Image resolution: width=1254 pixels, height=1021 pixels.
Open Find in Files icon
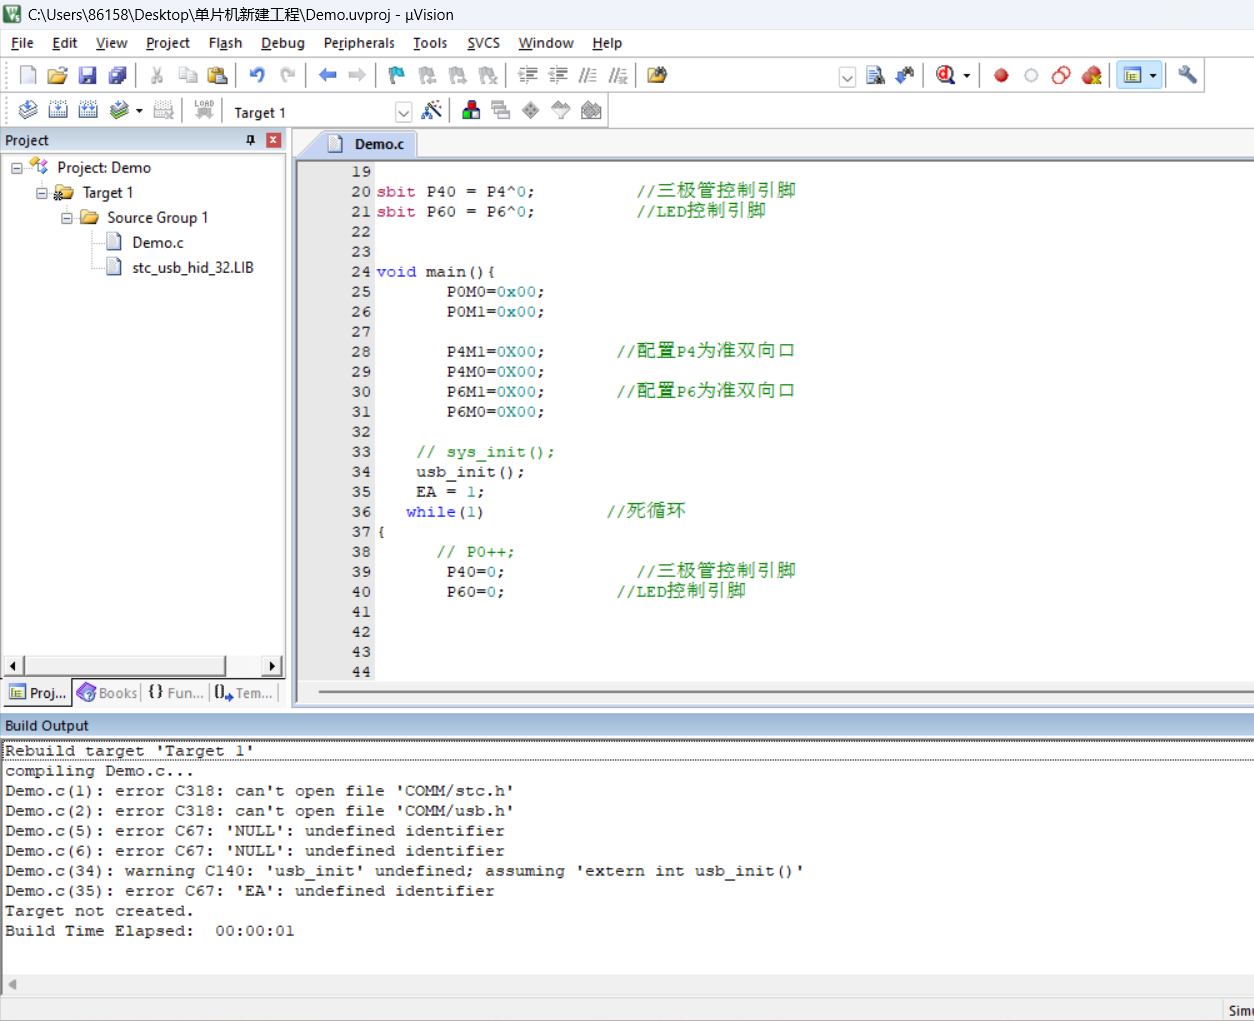coord(657,75)
